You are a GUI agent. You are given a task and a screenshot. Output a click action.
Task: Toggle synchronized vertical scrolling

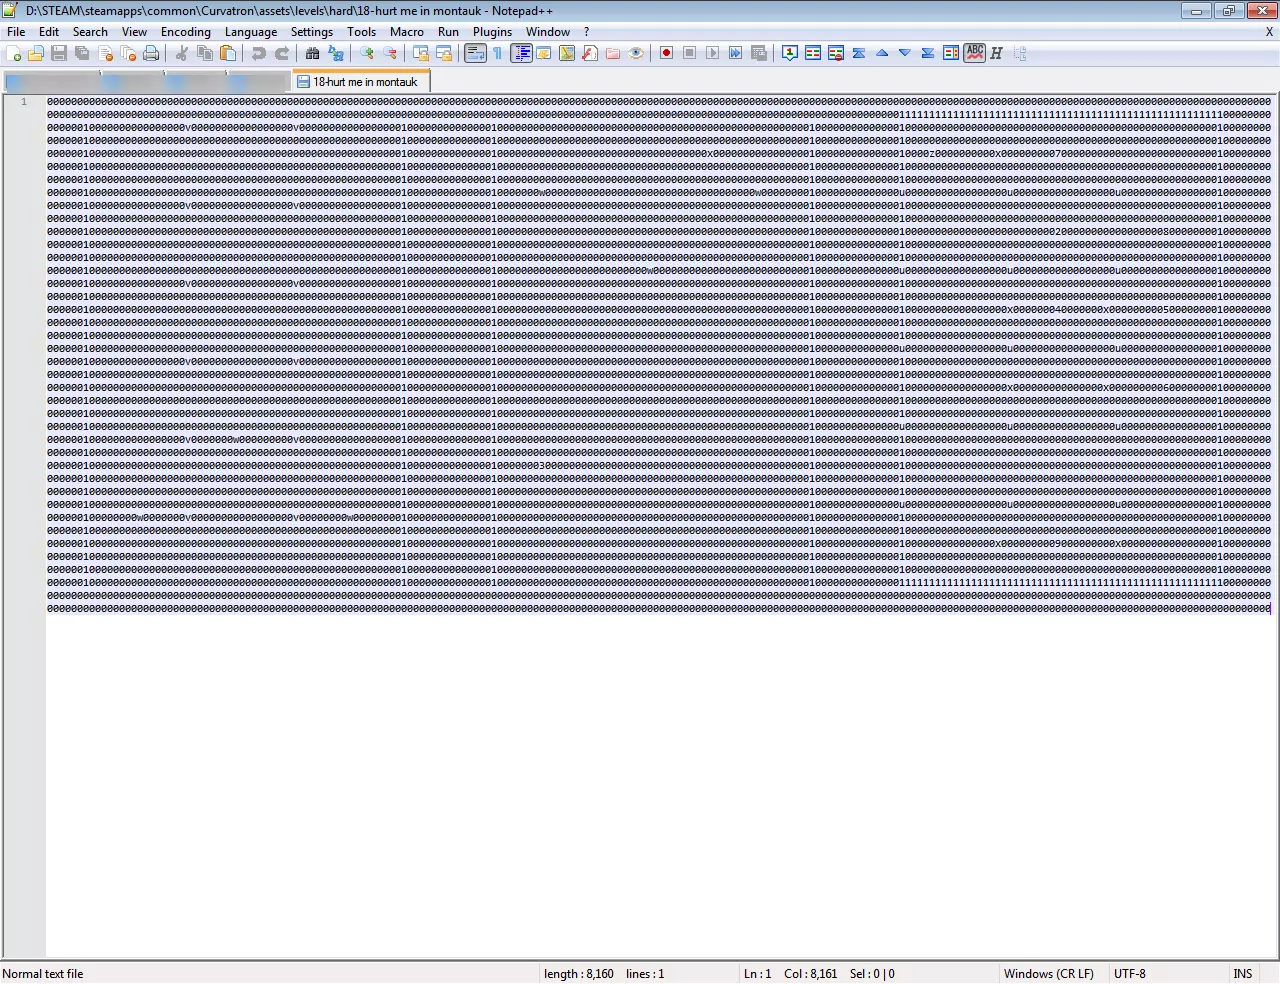(x=421, y=53)
